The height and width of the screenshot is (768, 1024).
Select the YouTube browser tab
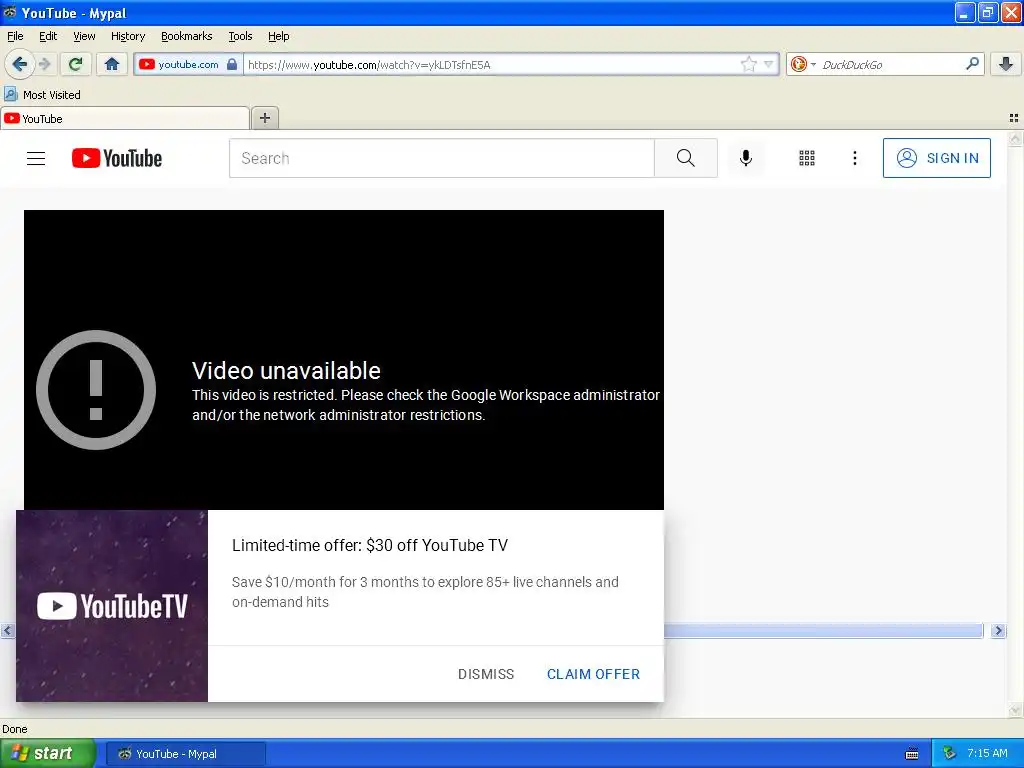[x=125, y=118]
